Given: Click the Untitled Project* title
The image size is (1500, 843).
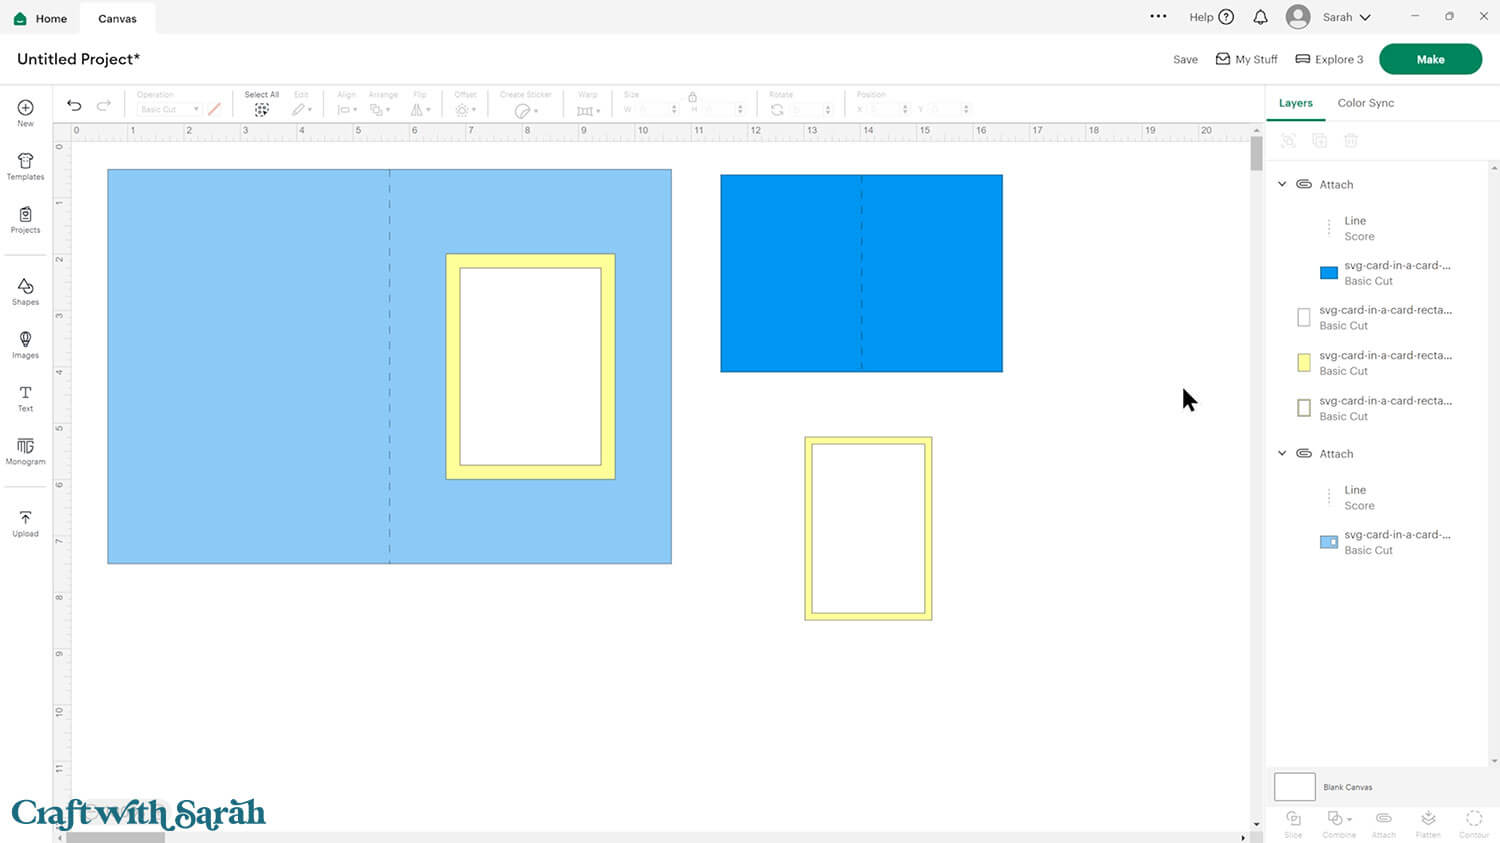Looking at the screenshot, I should coord(78,59).
